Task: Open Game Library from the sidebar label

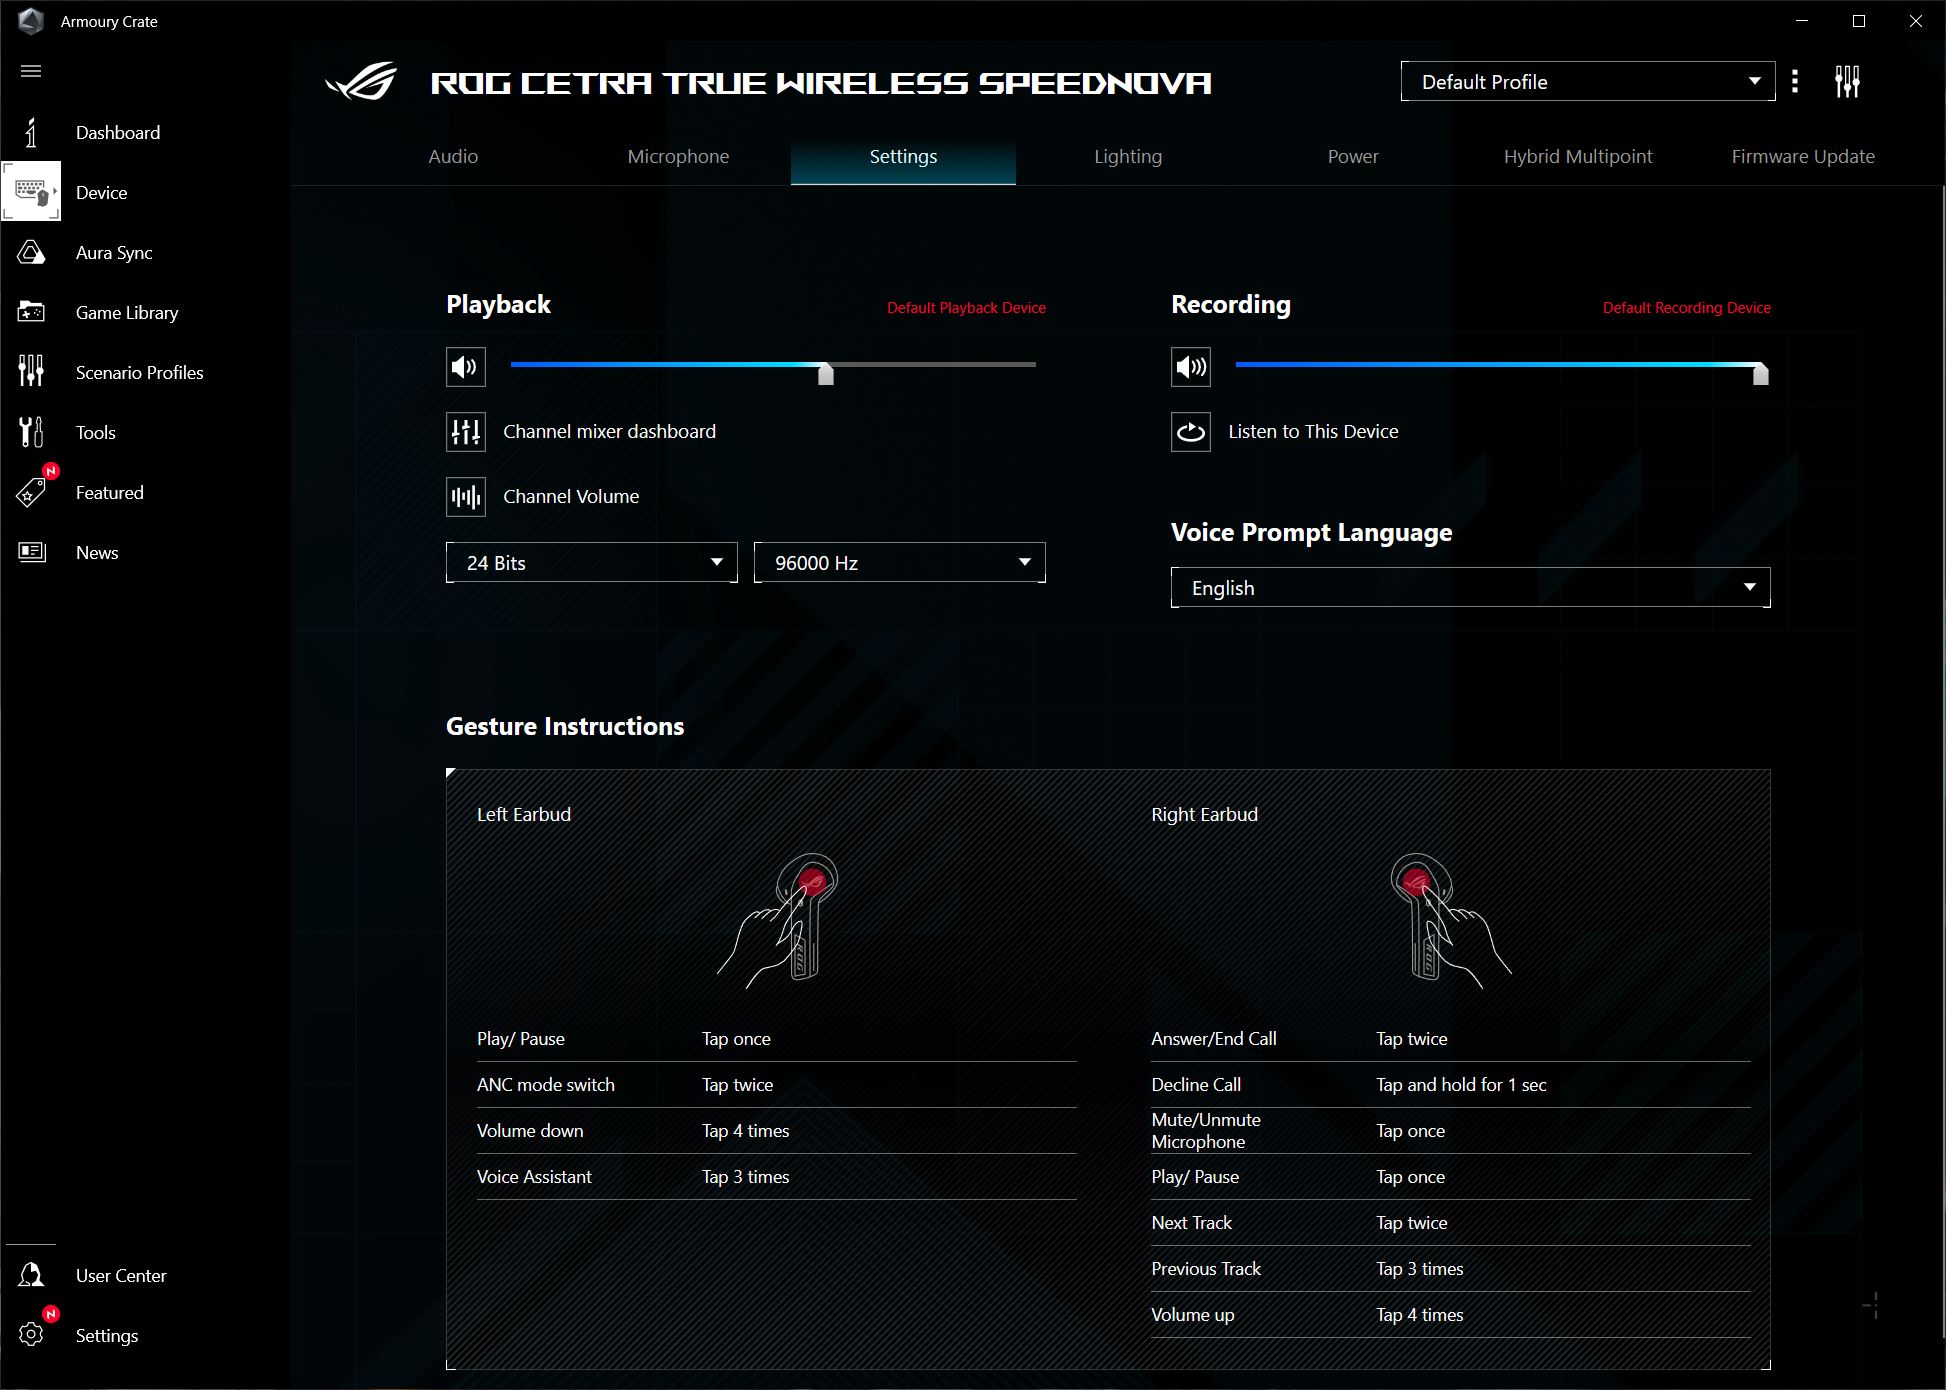Action: [x=127, y=313]
